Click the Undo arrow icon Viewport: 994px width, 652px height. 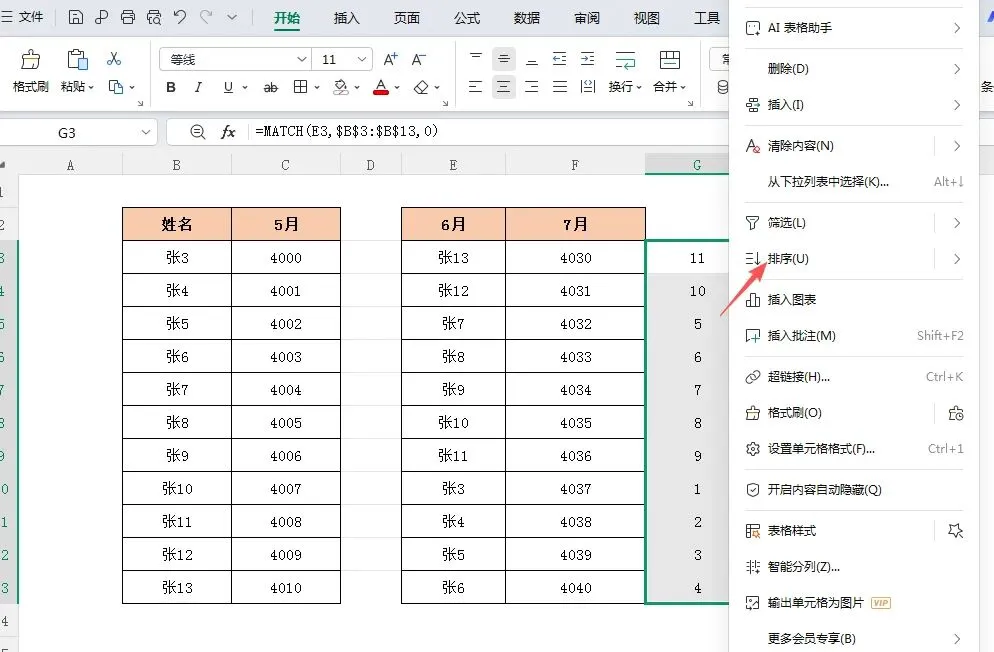180,17
